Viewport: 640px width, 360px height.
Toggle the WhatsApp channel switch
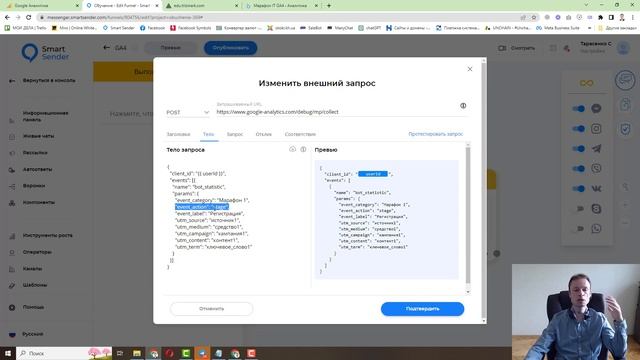(578, 229)
